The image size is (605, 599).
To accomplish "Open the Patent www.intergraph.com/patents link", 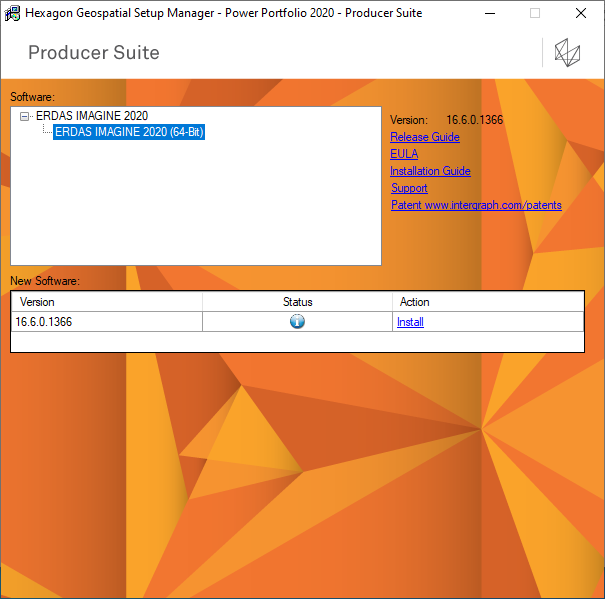I will (x=476, y=205).
